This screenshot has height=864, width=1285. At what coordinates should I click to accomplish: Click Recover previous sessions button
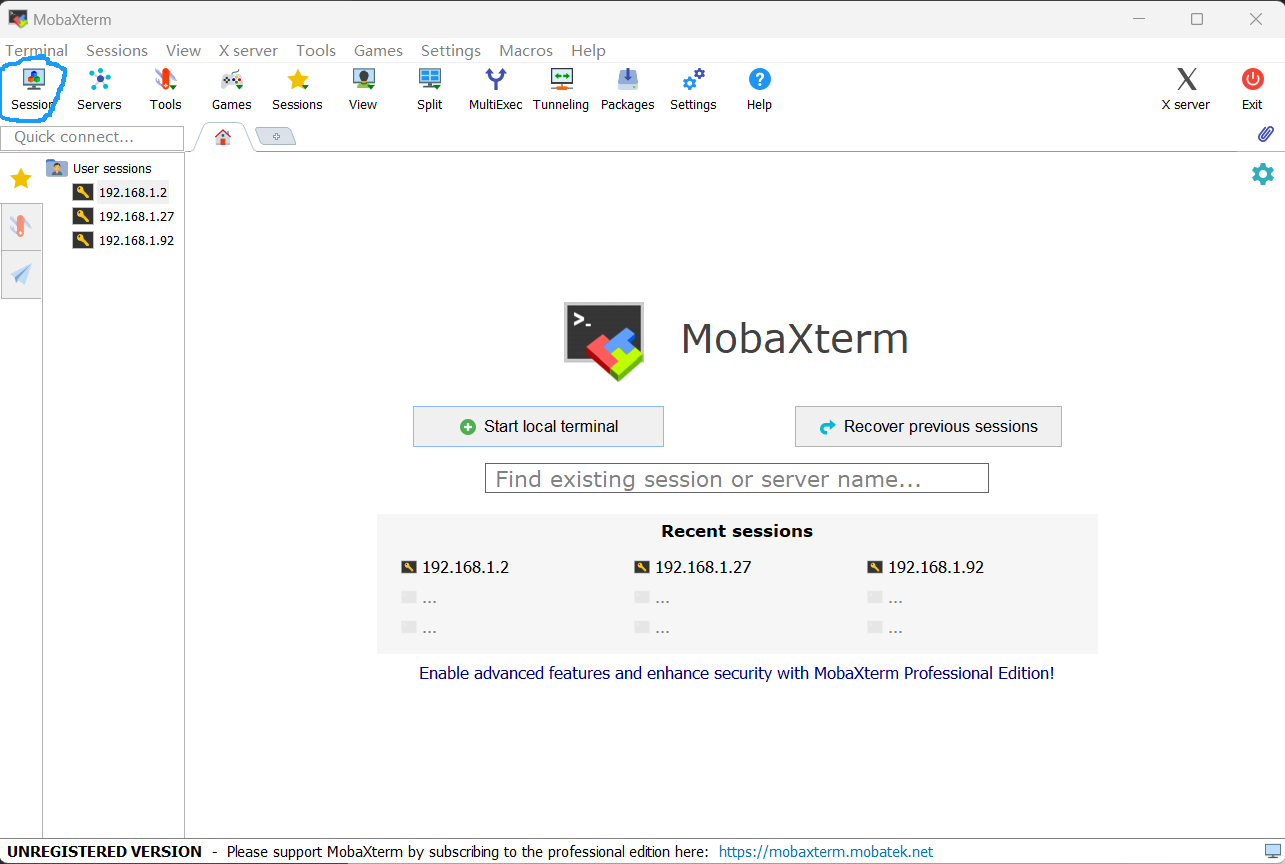tap(928, 426)
